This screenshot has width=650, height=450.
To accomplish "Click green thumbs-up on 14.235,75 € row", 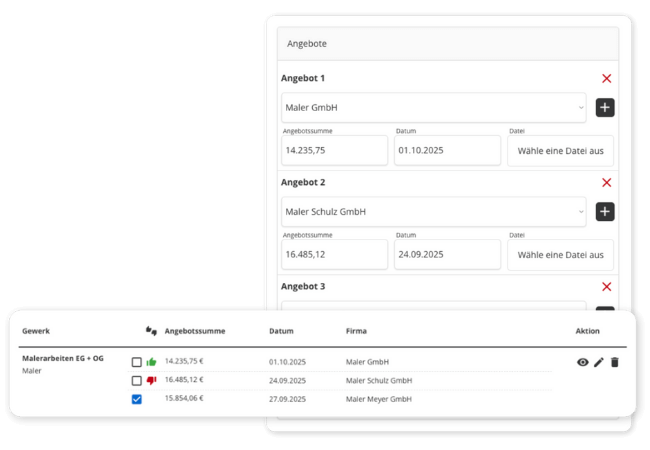I will click(152, 362).
